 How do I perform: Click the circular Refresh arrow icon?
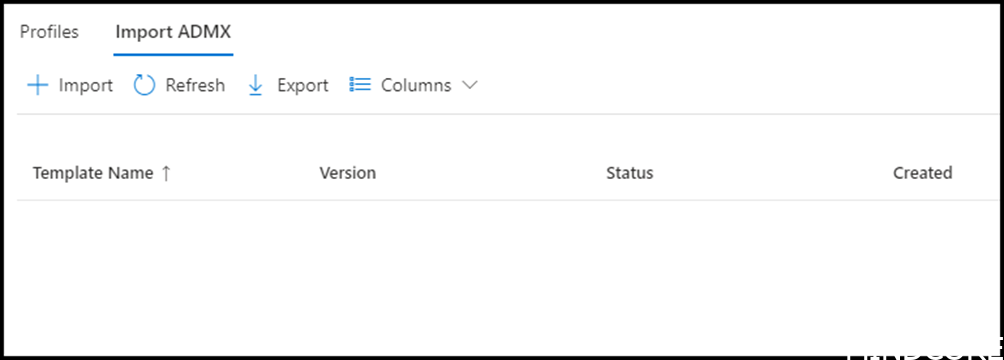pyautogui.click(x=145, y=85)
